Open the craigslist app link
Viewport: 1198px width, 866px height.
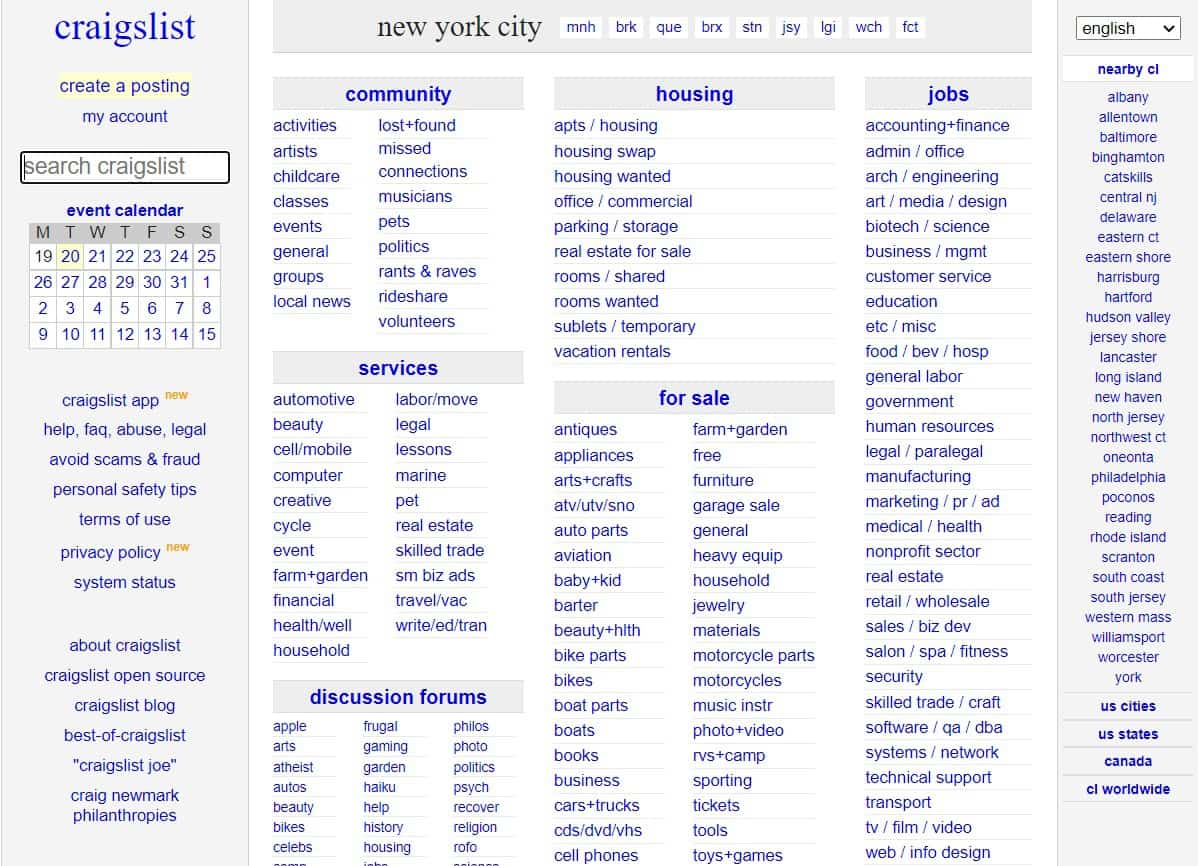pyautogui.click(x=110, y=401)
